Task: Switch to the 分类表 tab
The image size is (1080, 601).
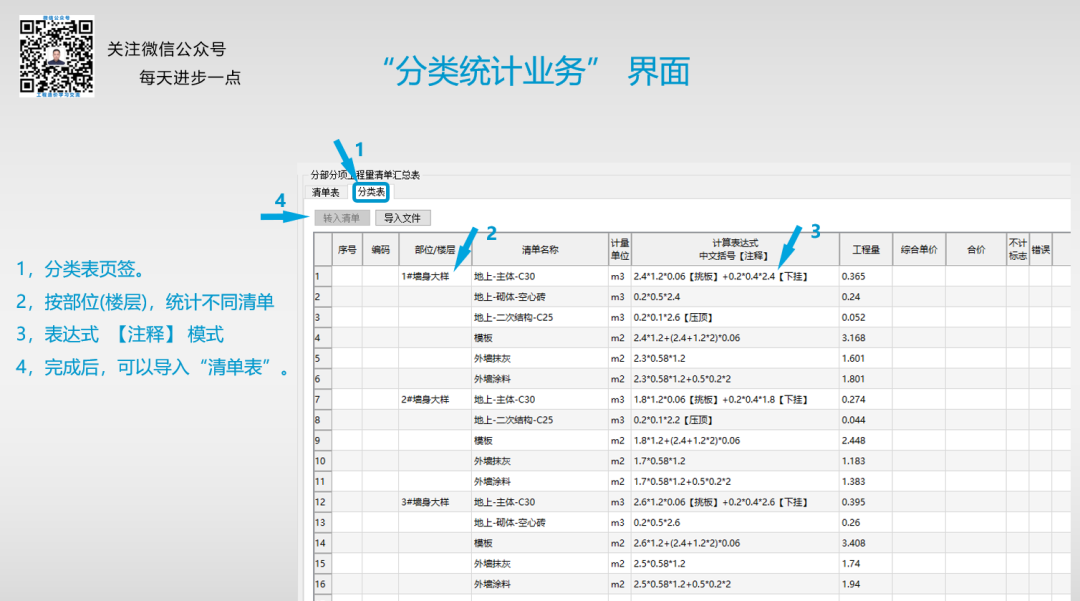Action: pos(370,190)
